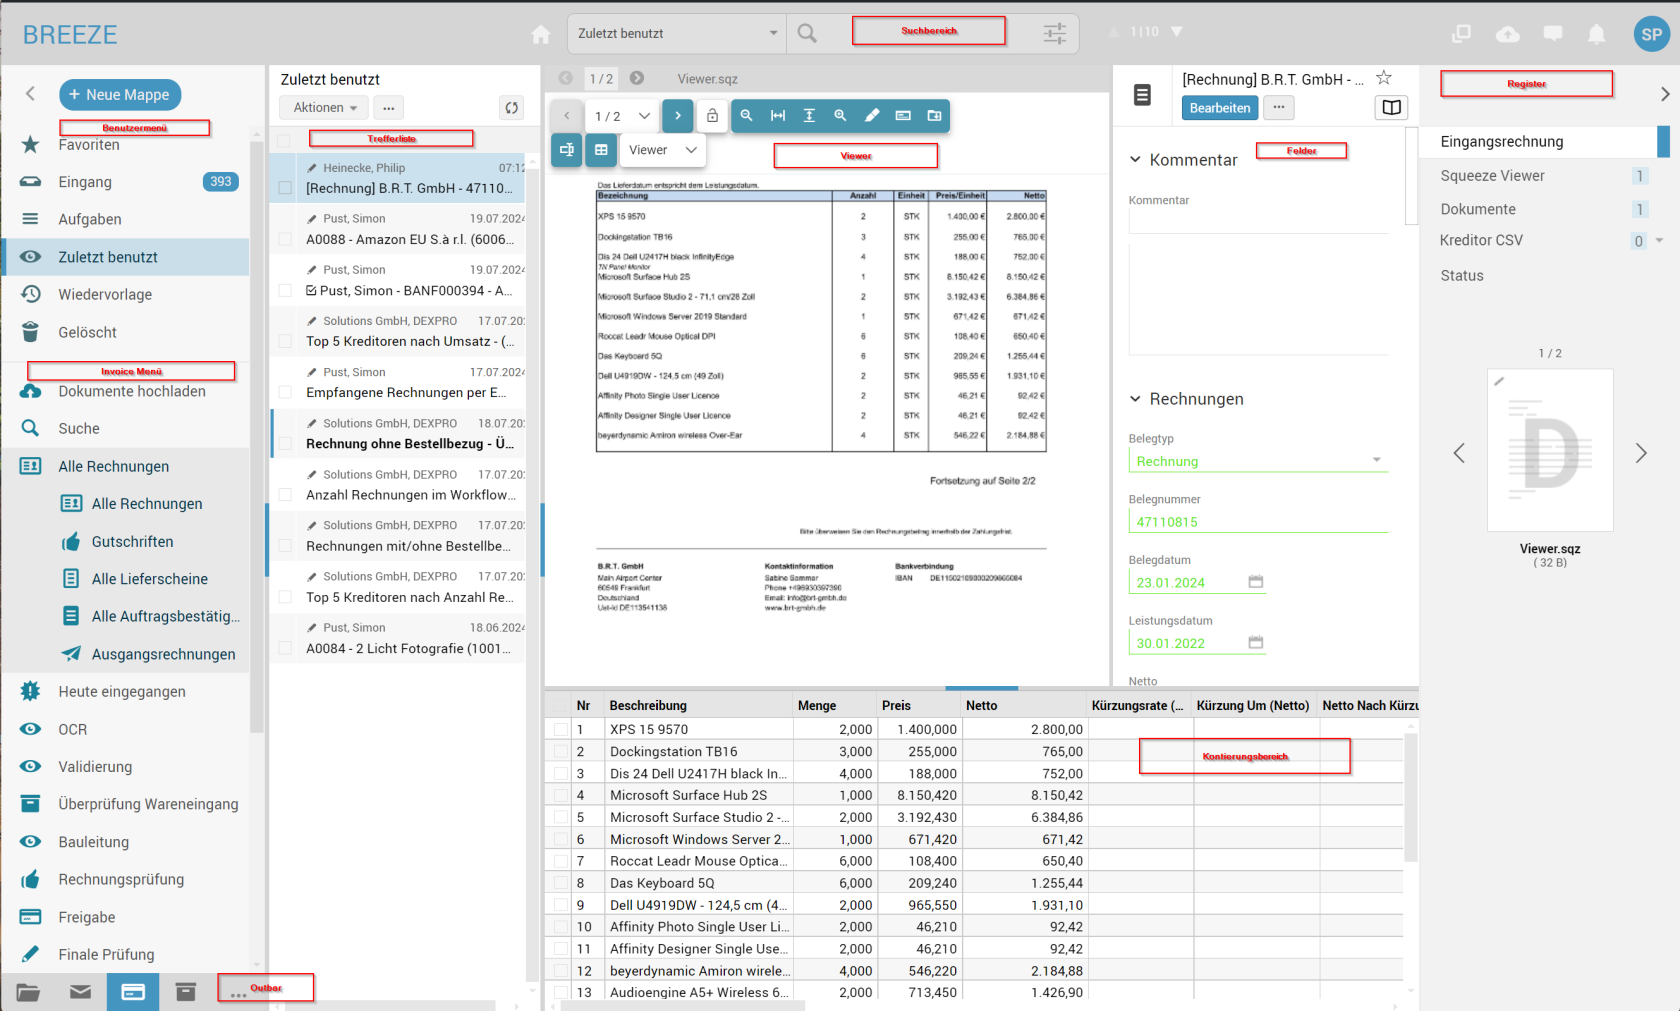Click the zoom in tool in viewer
The height and width of the screenshot is (1011, 1680).
point(840,116)
